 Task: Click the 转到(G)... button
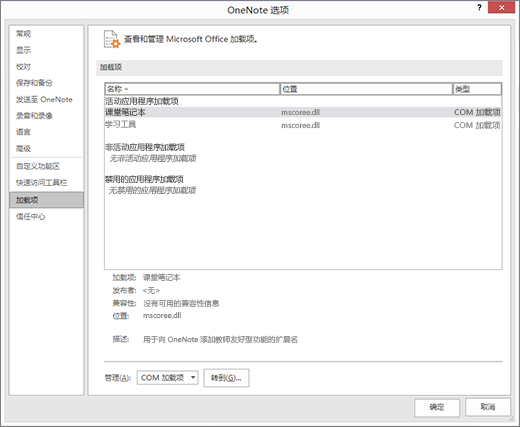pyautogui.click(x=226, y=378)
